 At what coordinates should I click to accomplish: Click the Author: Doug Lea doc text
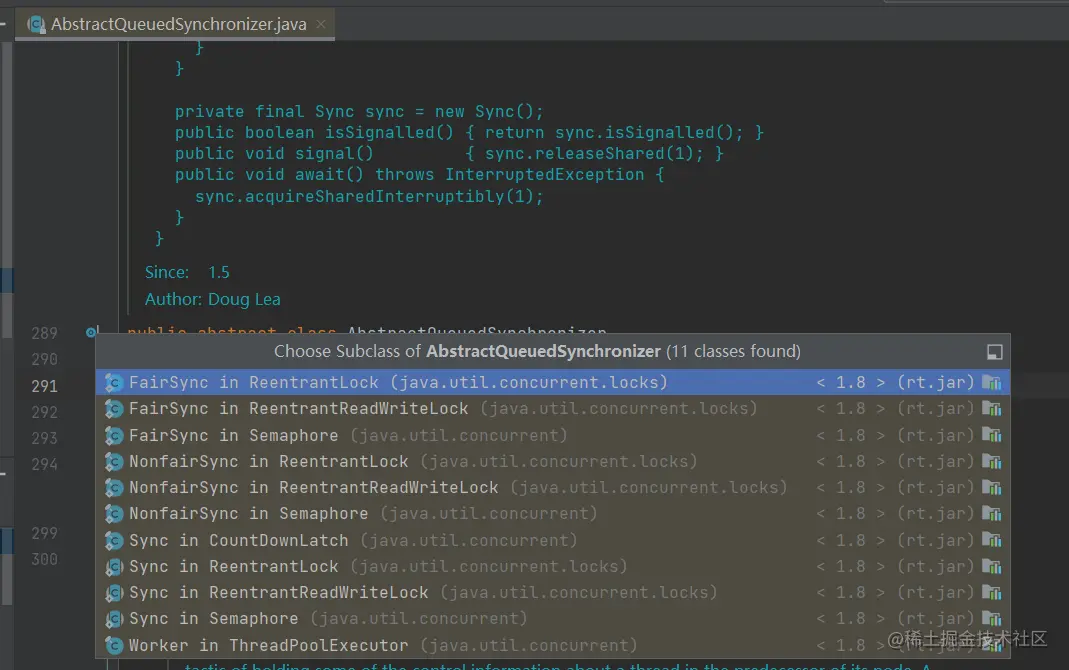(x=213, y=299)
